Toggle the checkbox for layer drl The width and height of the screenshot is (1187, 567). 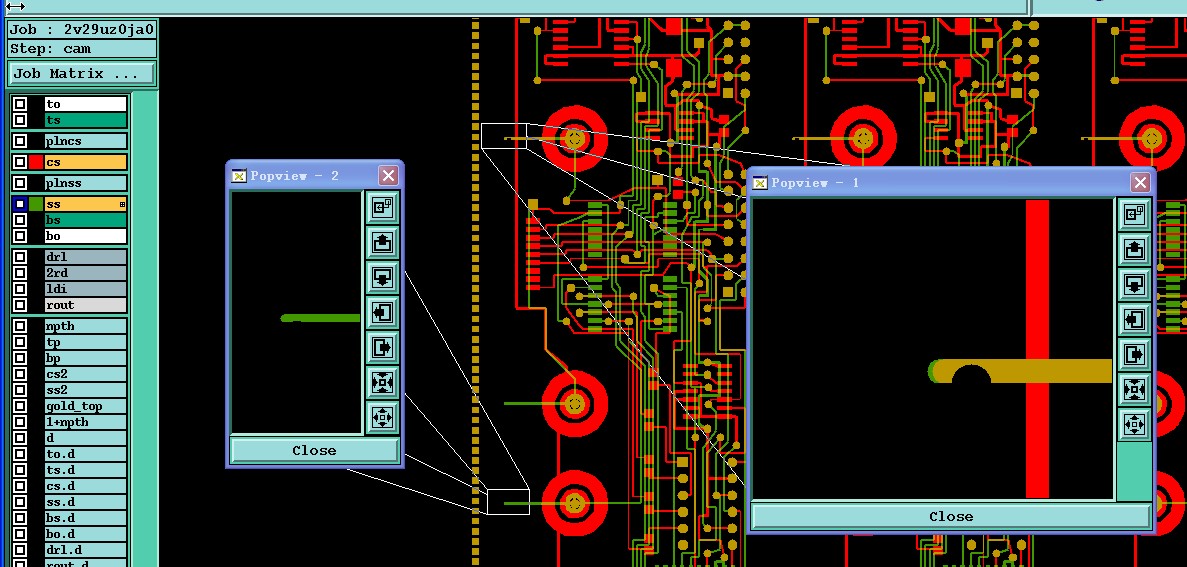click(20, 257)
